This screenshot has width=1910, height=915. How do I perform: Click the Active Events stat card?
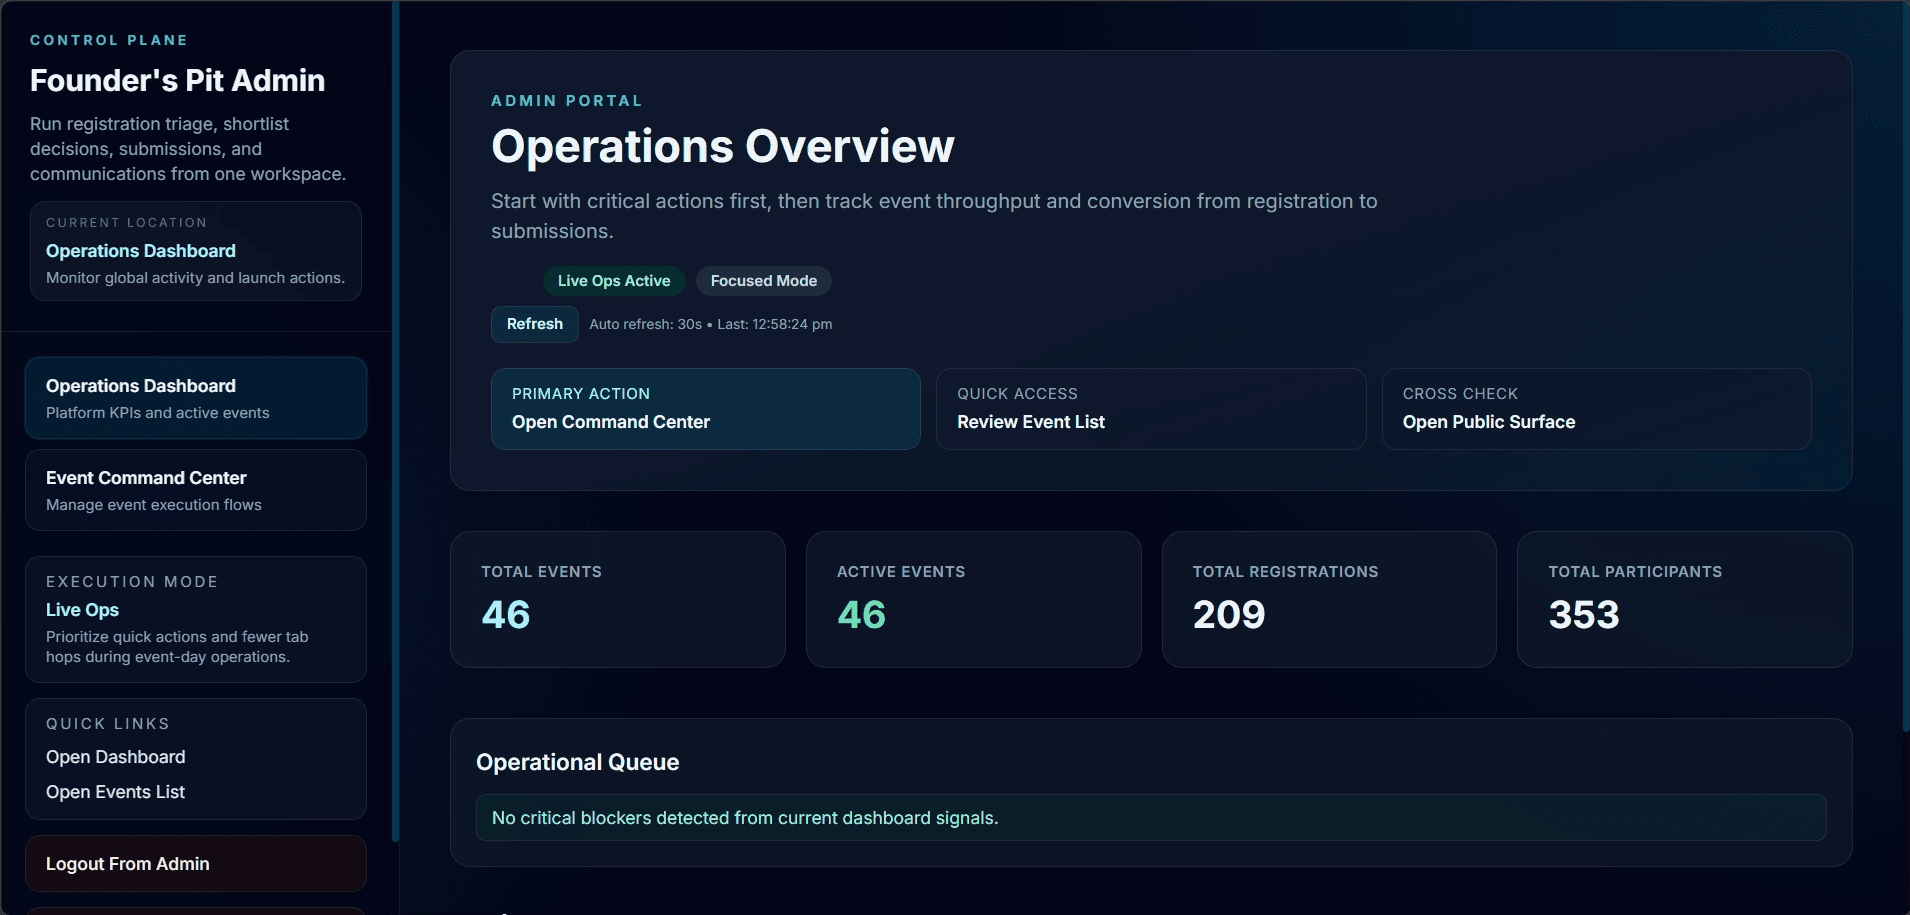(973, 599)
